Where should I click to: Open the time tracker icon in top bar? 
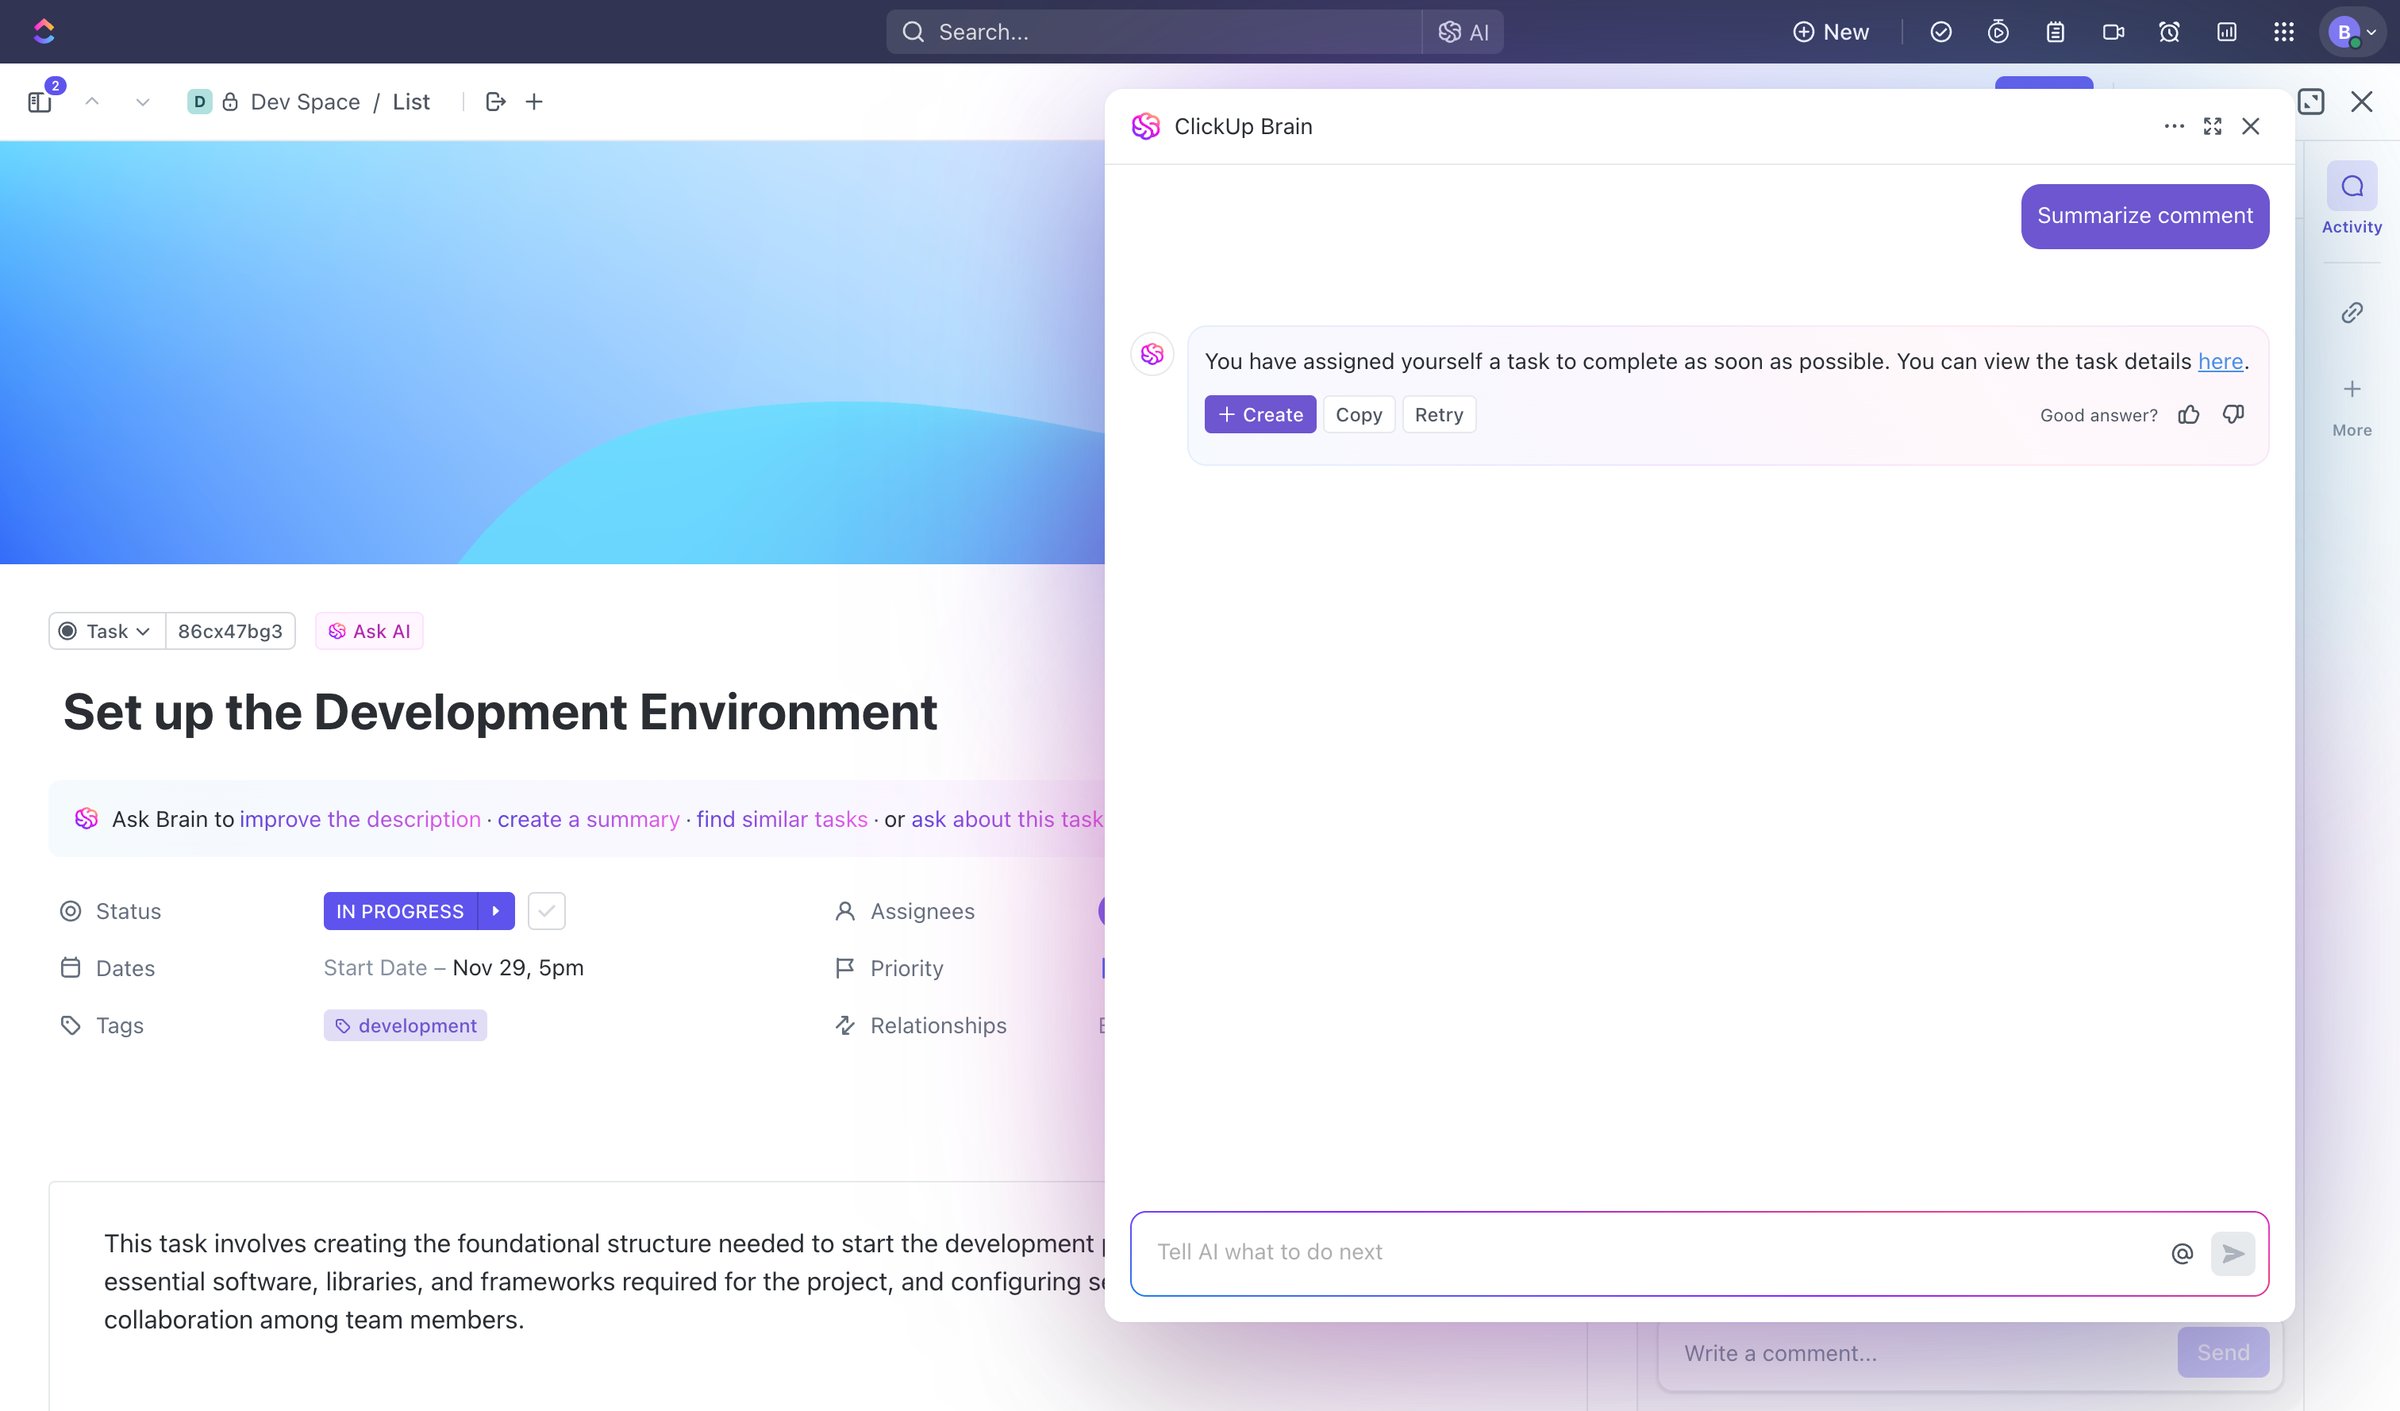coord(1997,32)
